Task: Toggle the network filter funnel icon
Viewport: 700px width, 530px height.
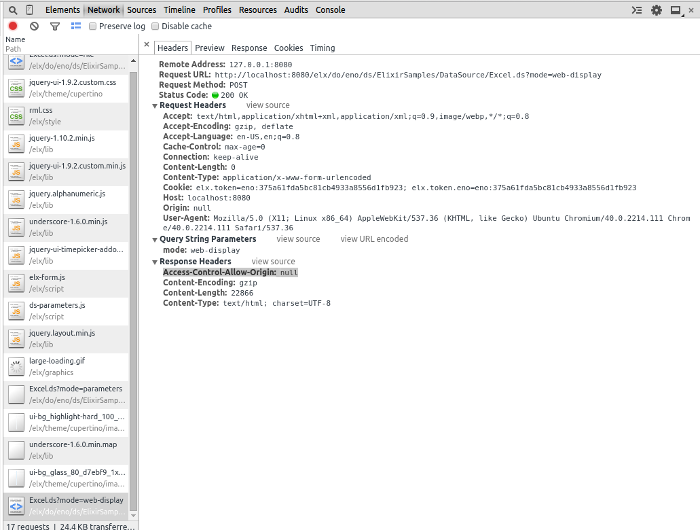Action: click(55, 26)
